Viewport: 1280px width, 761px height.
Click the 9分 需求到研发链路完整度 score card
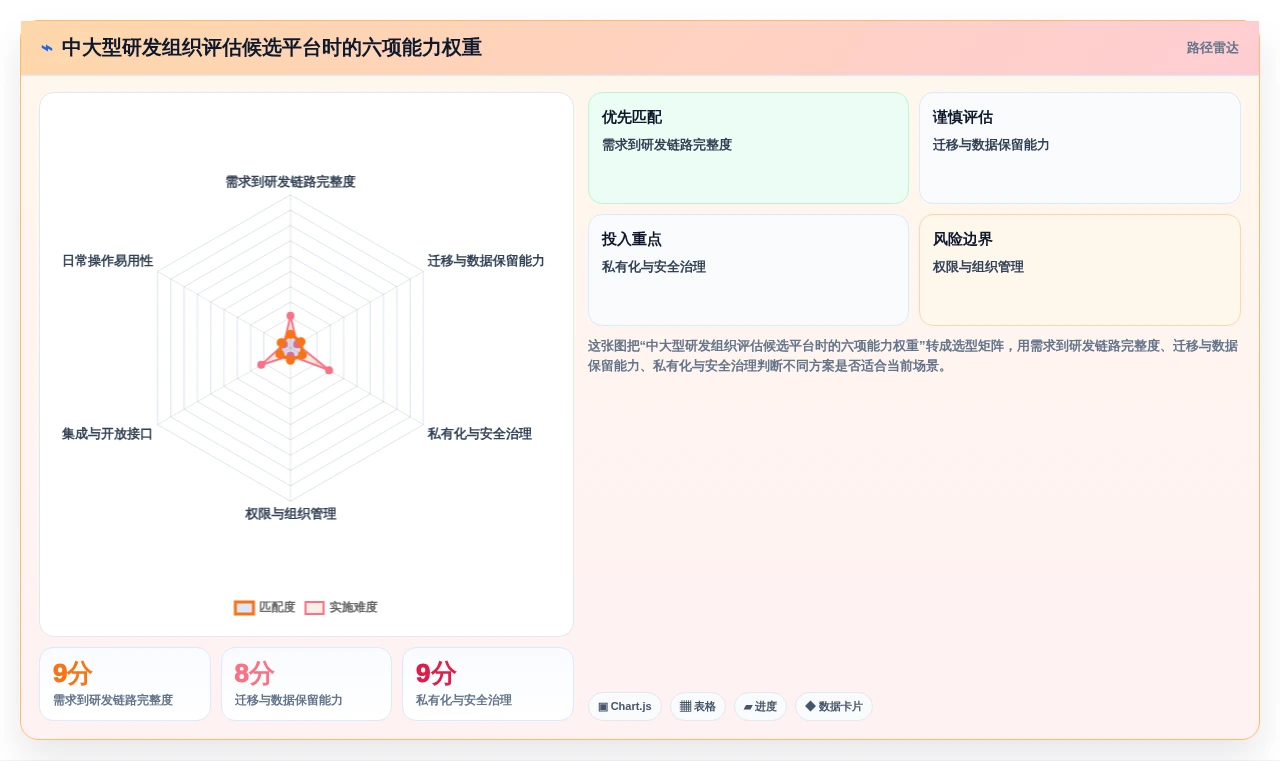click(x=125, y=684)
